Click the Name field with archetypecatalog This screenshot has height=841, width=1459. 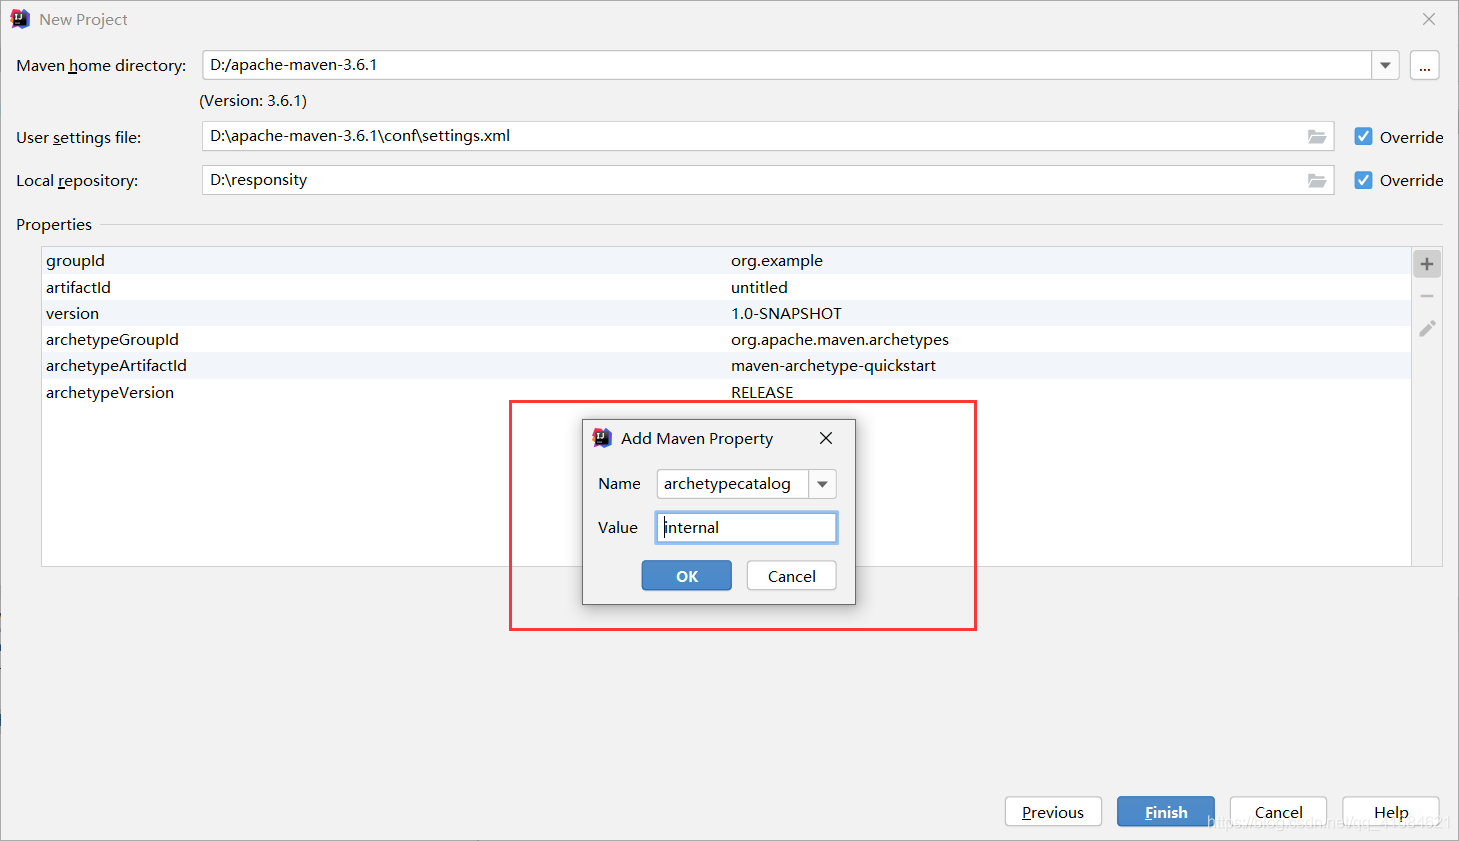tap(733, 484)
